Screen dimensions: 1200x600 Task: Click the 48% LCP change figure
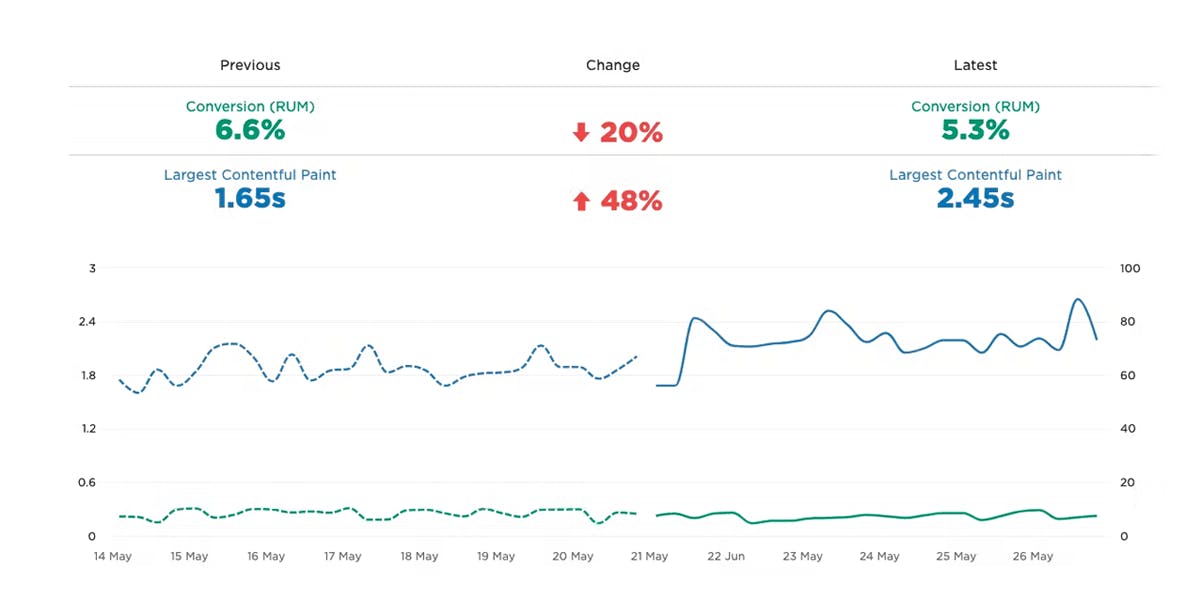631,202
